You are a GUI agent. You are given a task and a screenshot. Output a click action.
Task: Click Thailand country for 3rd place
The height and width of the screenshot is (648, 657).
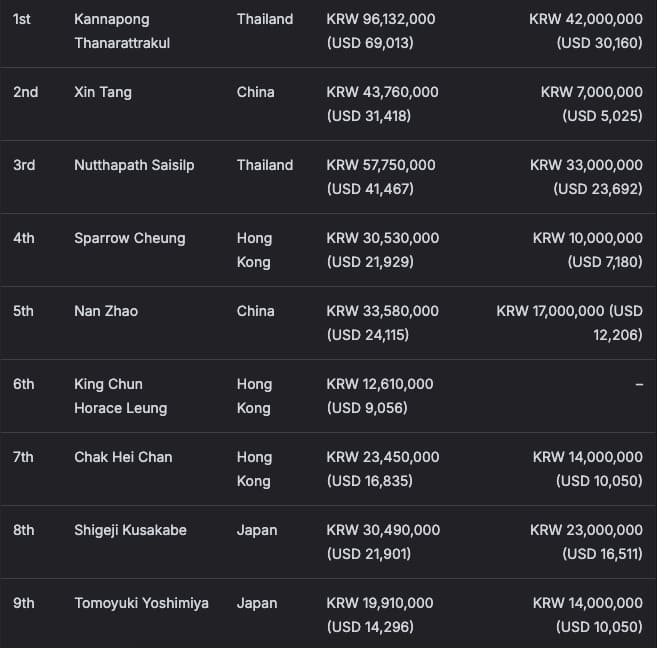click(265, 165)
